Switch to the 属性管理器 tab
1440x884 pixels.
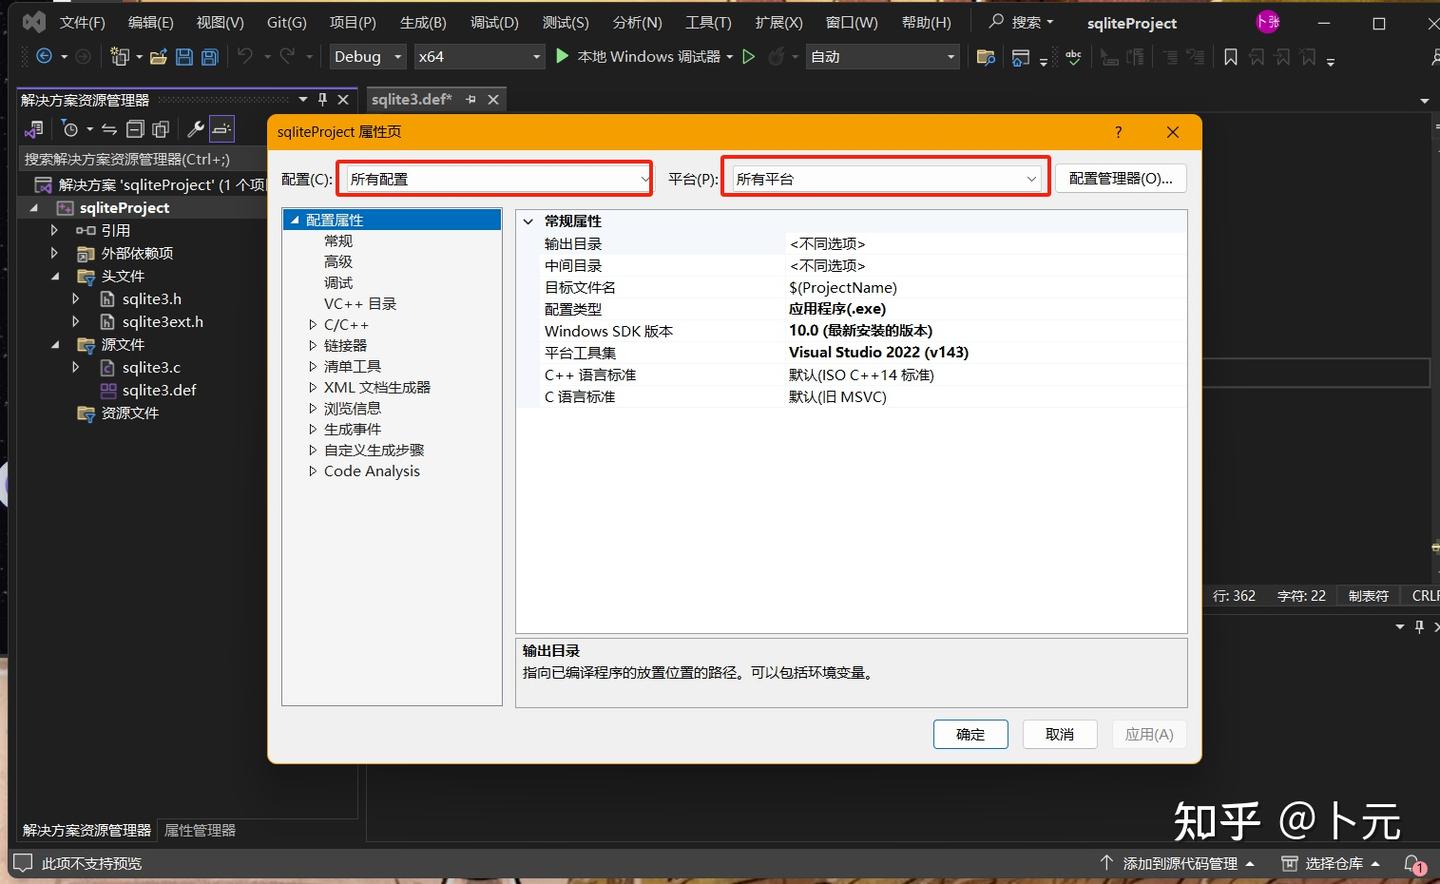198,830
